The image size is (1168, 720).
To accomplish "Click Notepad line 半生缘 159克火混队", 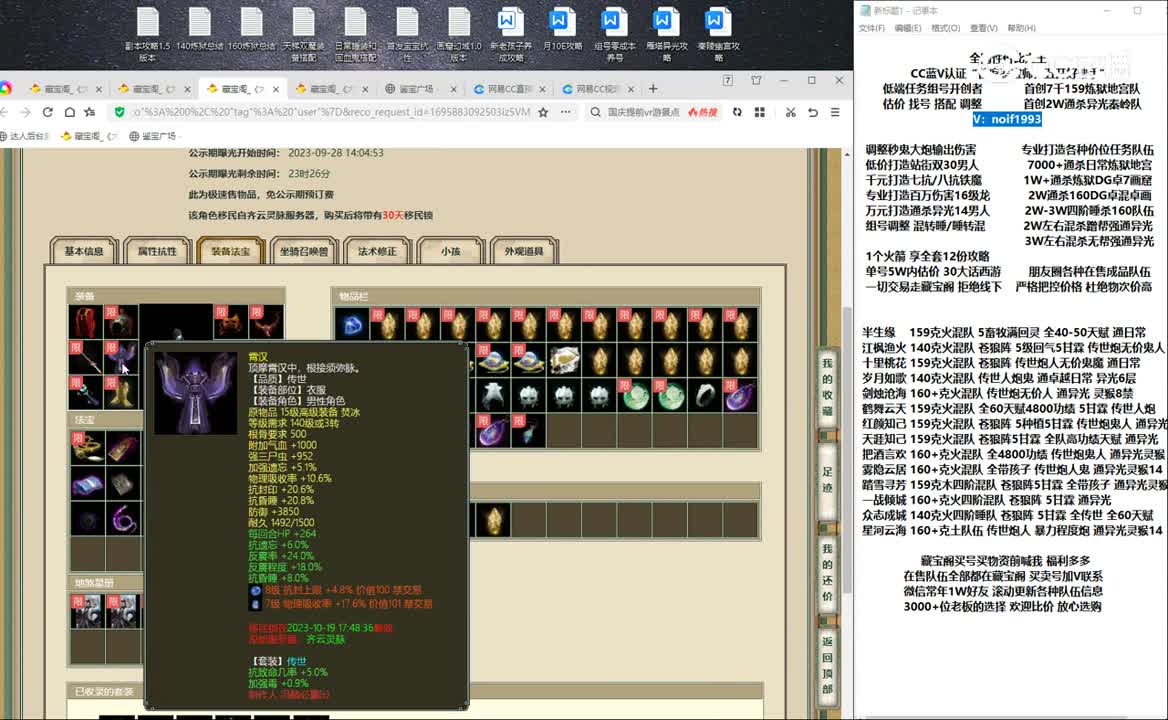I will point(1004,332).
